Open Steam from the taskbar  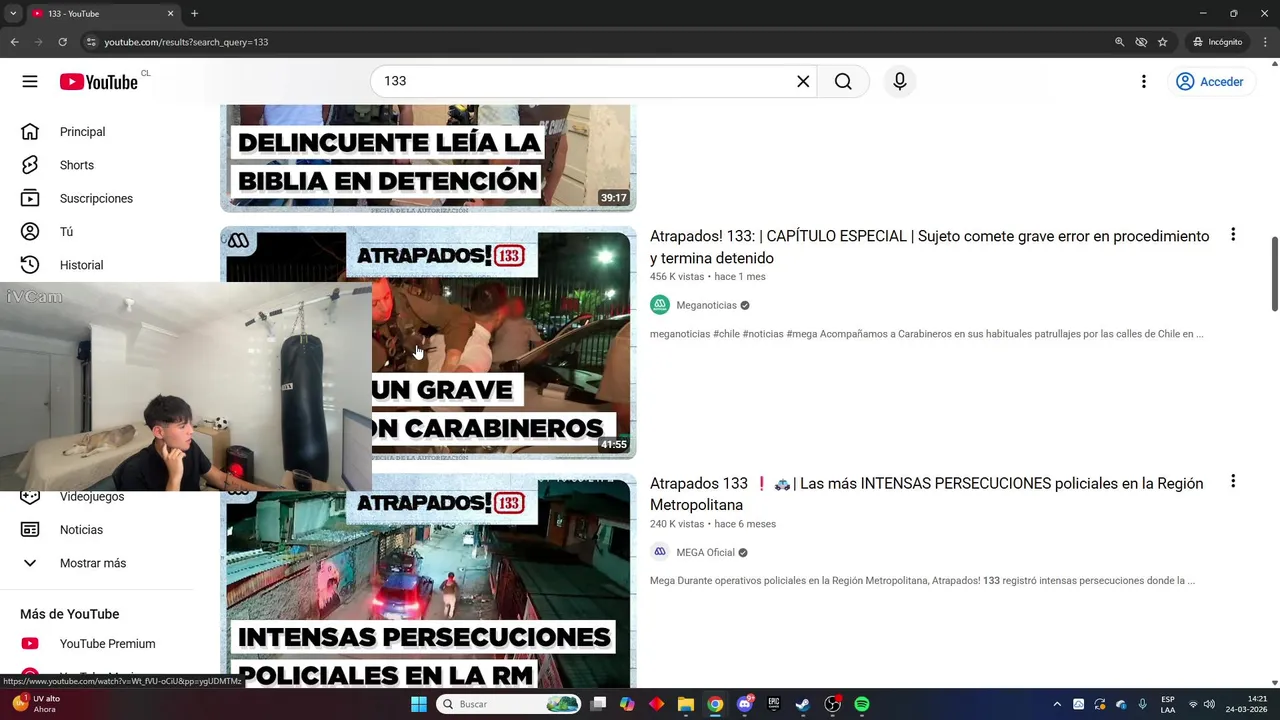point(803,704)
